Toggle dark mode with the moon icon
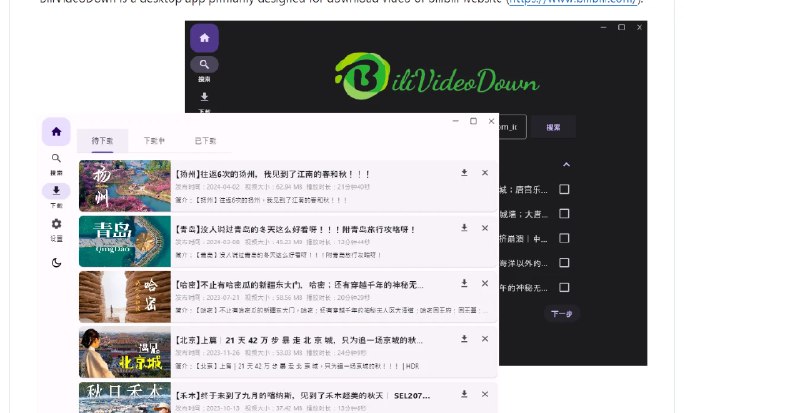The width and height of the screenshot is (800, 413). 56,263
